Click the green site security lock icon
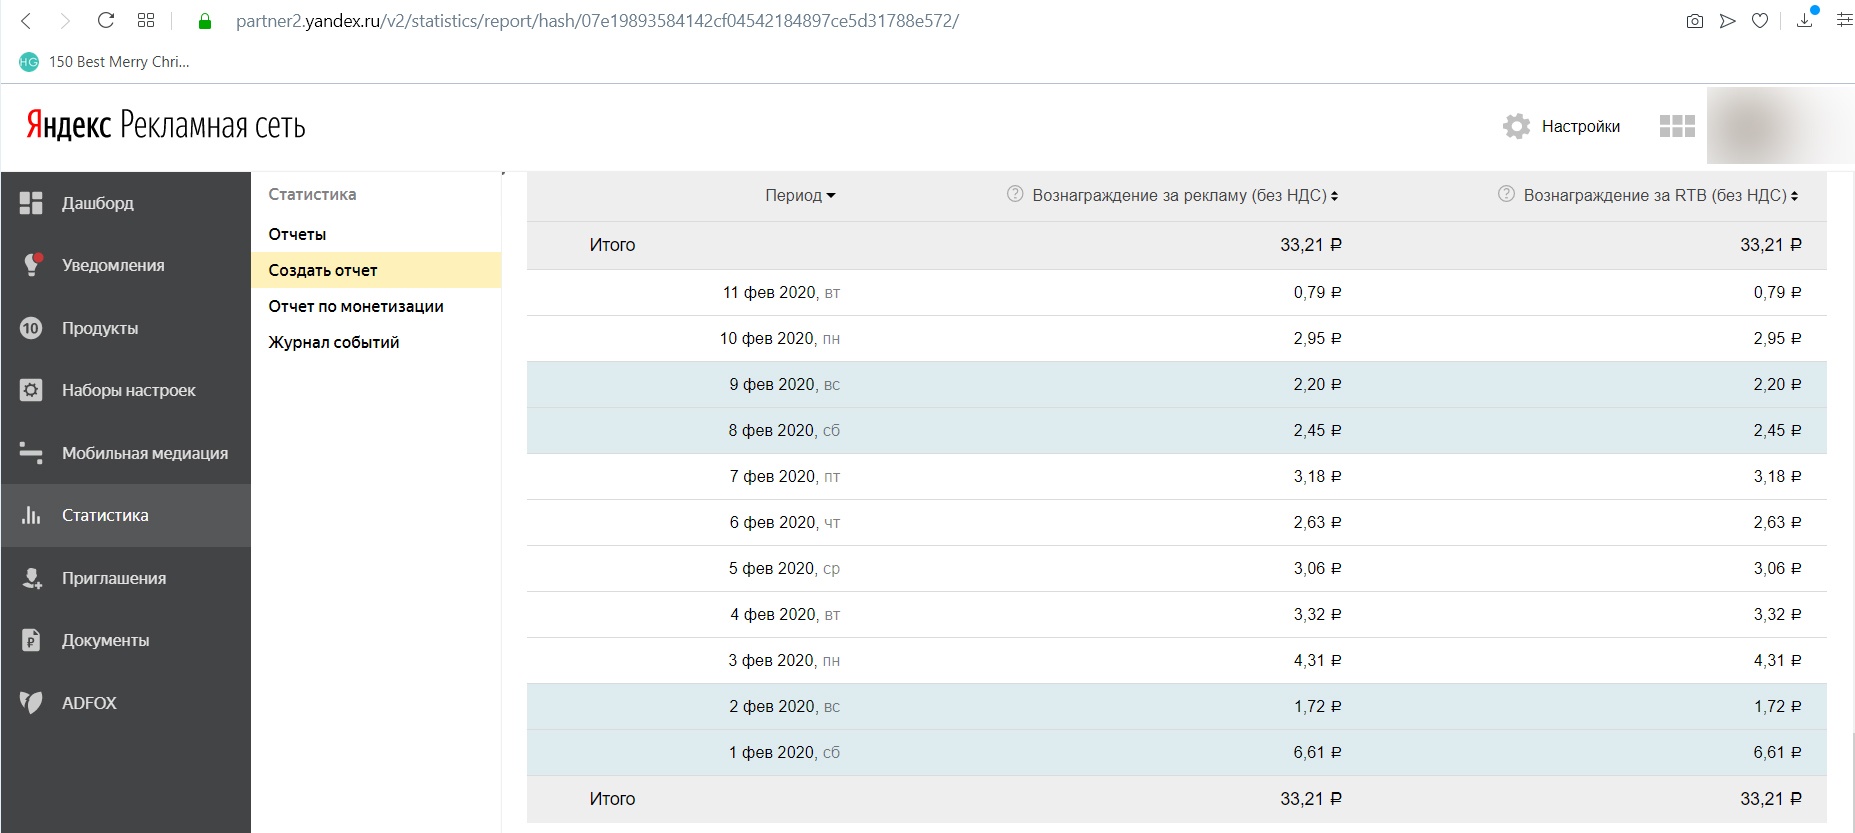 click(205, 21)
